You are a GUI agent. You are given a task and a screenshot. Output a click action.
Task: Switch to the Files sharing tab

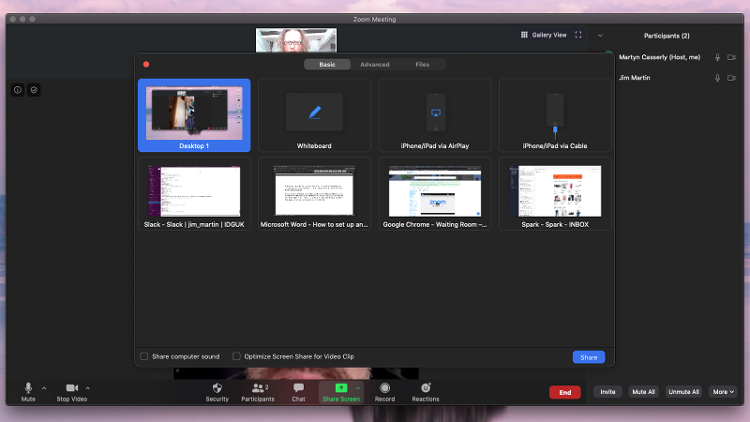pyautogui.click(x=422, y=65)
